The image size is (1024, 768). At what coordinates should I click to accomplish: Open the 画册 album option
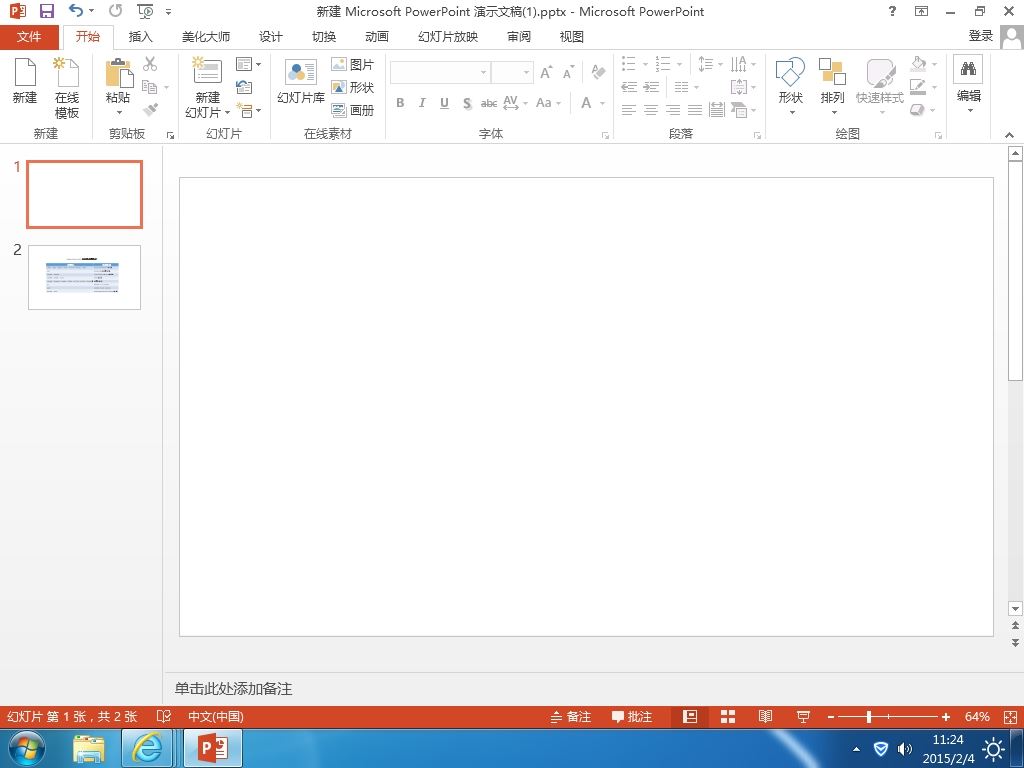(353, 110)
